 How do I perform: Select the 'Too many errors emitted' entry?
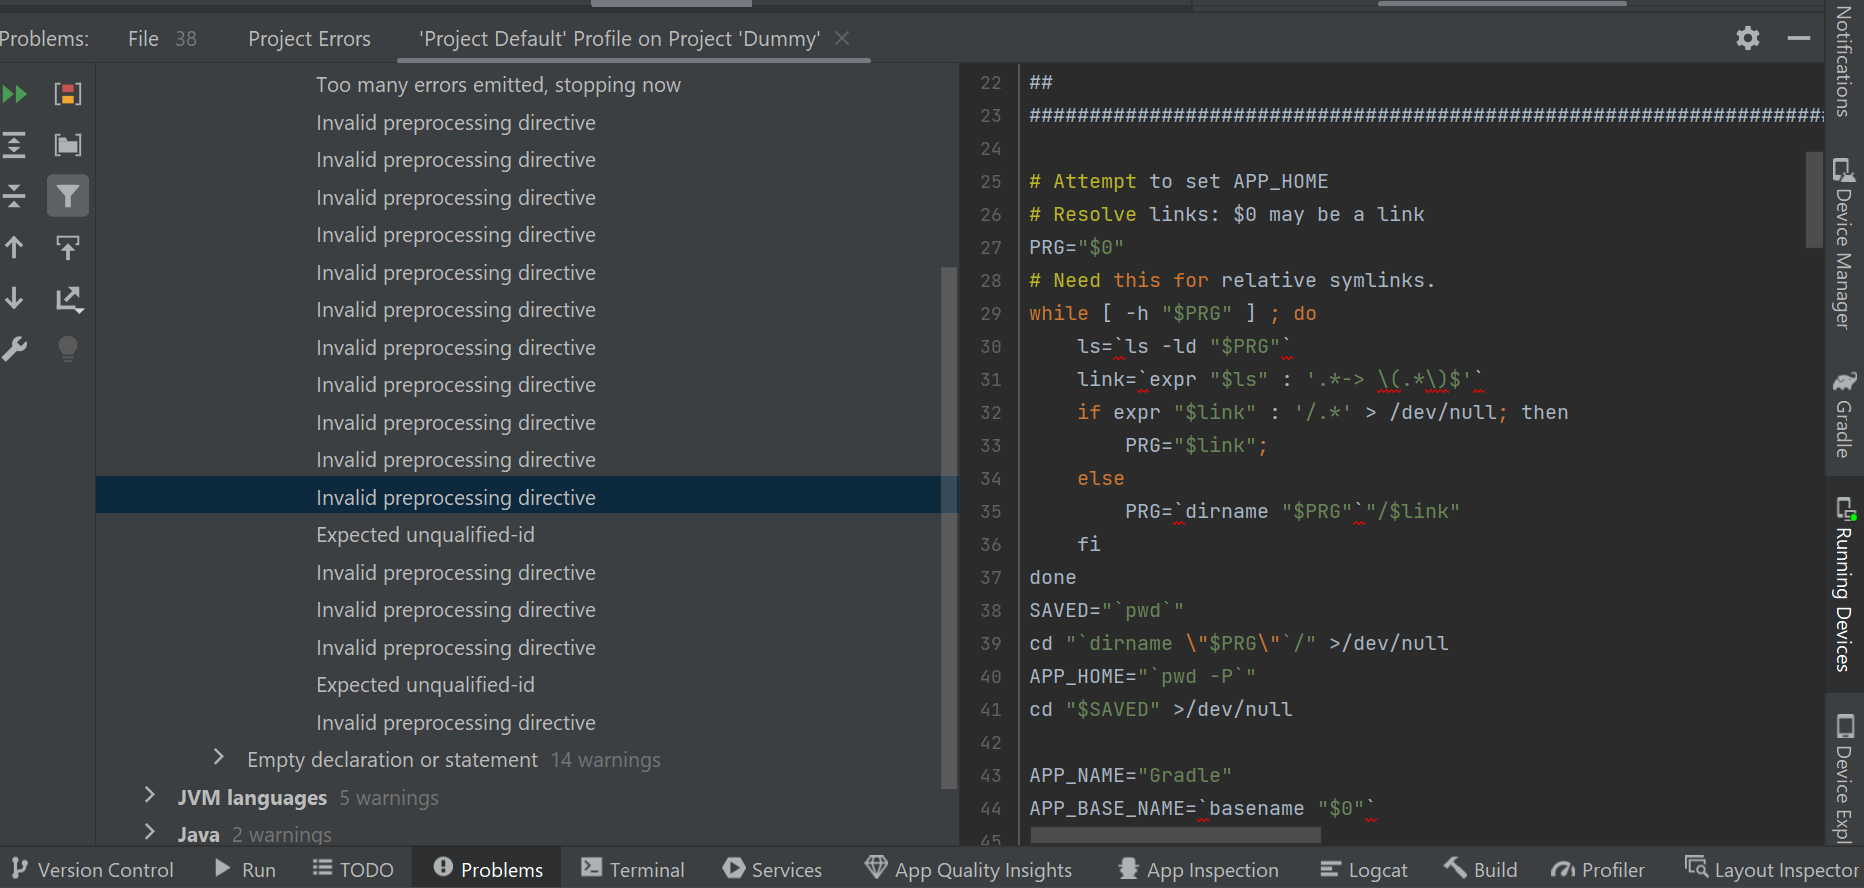click(498, 85)
